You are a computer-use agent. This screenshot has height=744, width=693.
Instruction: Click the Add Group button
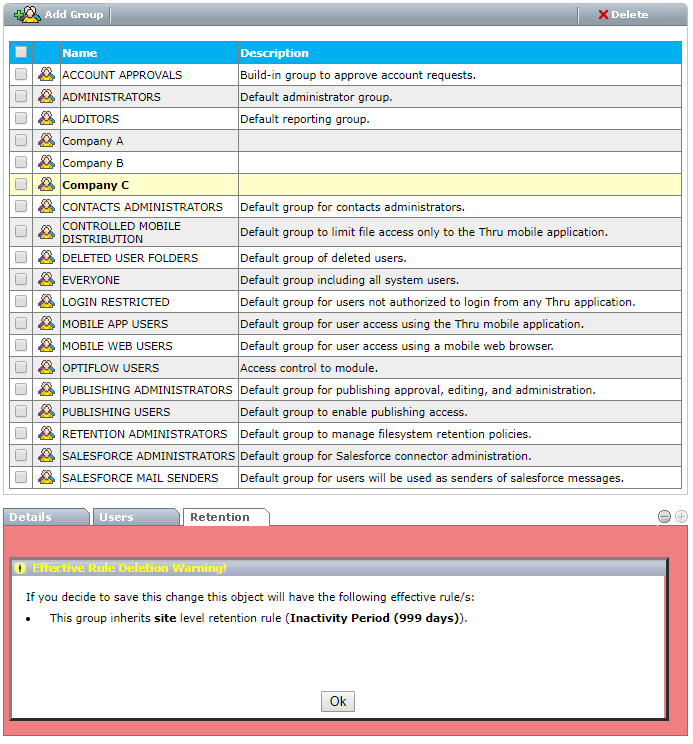click(59, 15)
